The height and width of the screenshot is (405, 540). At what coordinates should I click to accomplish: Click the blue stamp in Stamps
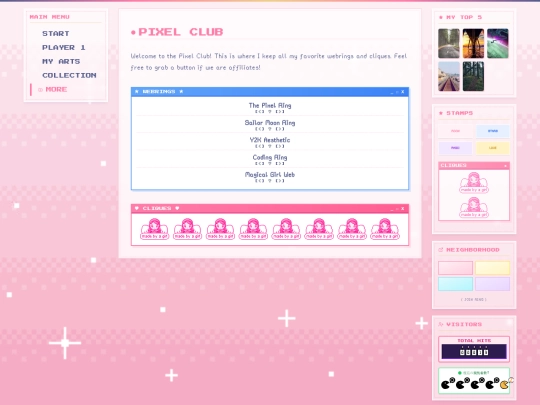492,131
